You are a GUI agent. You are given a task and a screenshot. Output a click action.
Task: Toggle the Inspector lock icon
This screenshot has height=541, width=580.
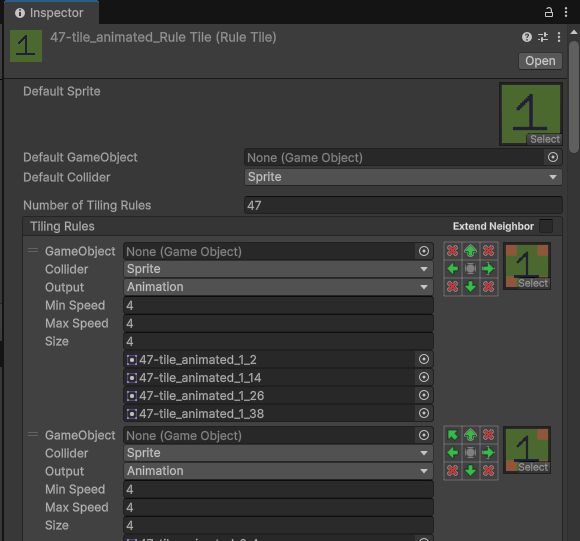coord(549,13)
